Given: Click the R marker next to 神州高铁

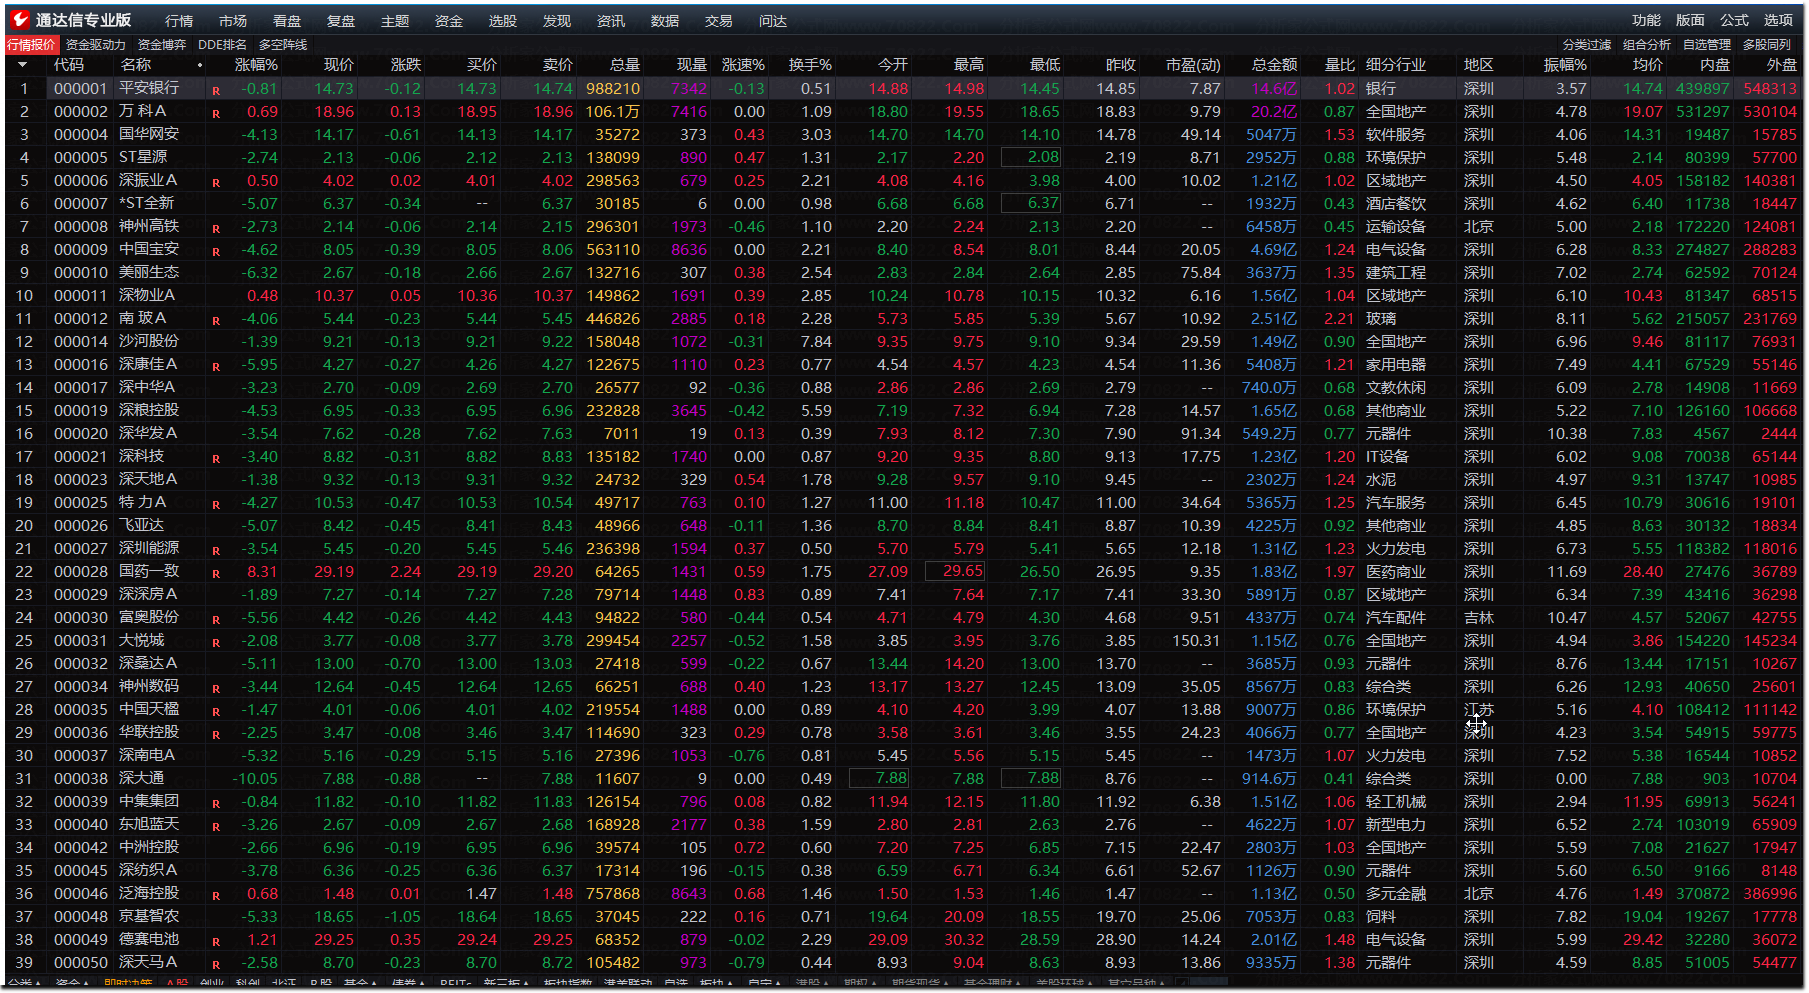Looking at the screenshot, I should point(216,229).
